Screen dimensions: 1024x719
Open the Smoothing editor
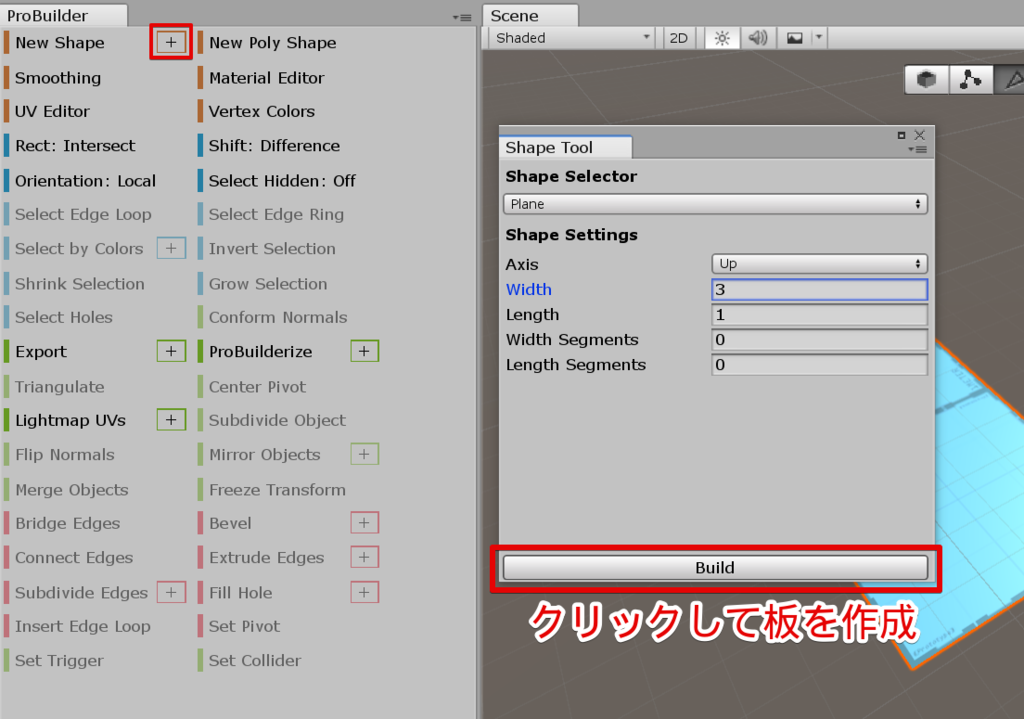point(57,78)
